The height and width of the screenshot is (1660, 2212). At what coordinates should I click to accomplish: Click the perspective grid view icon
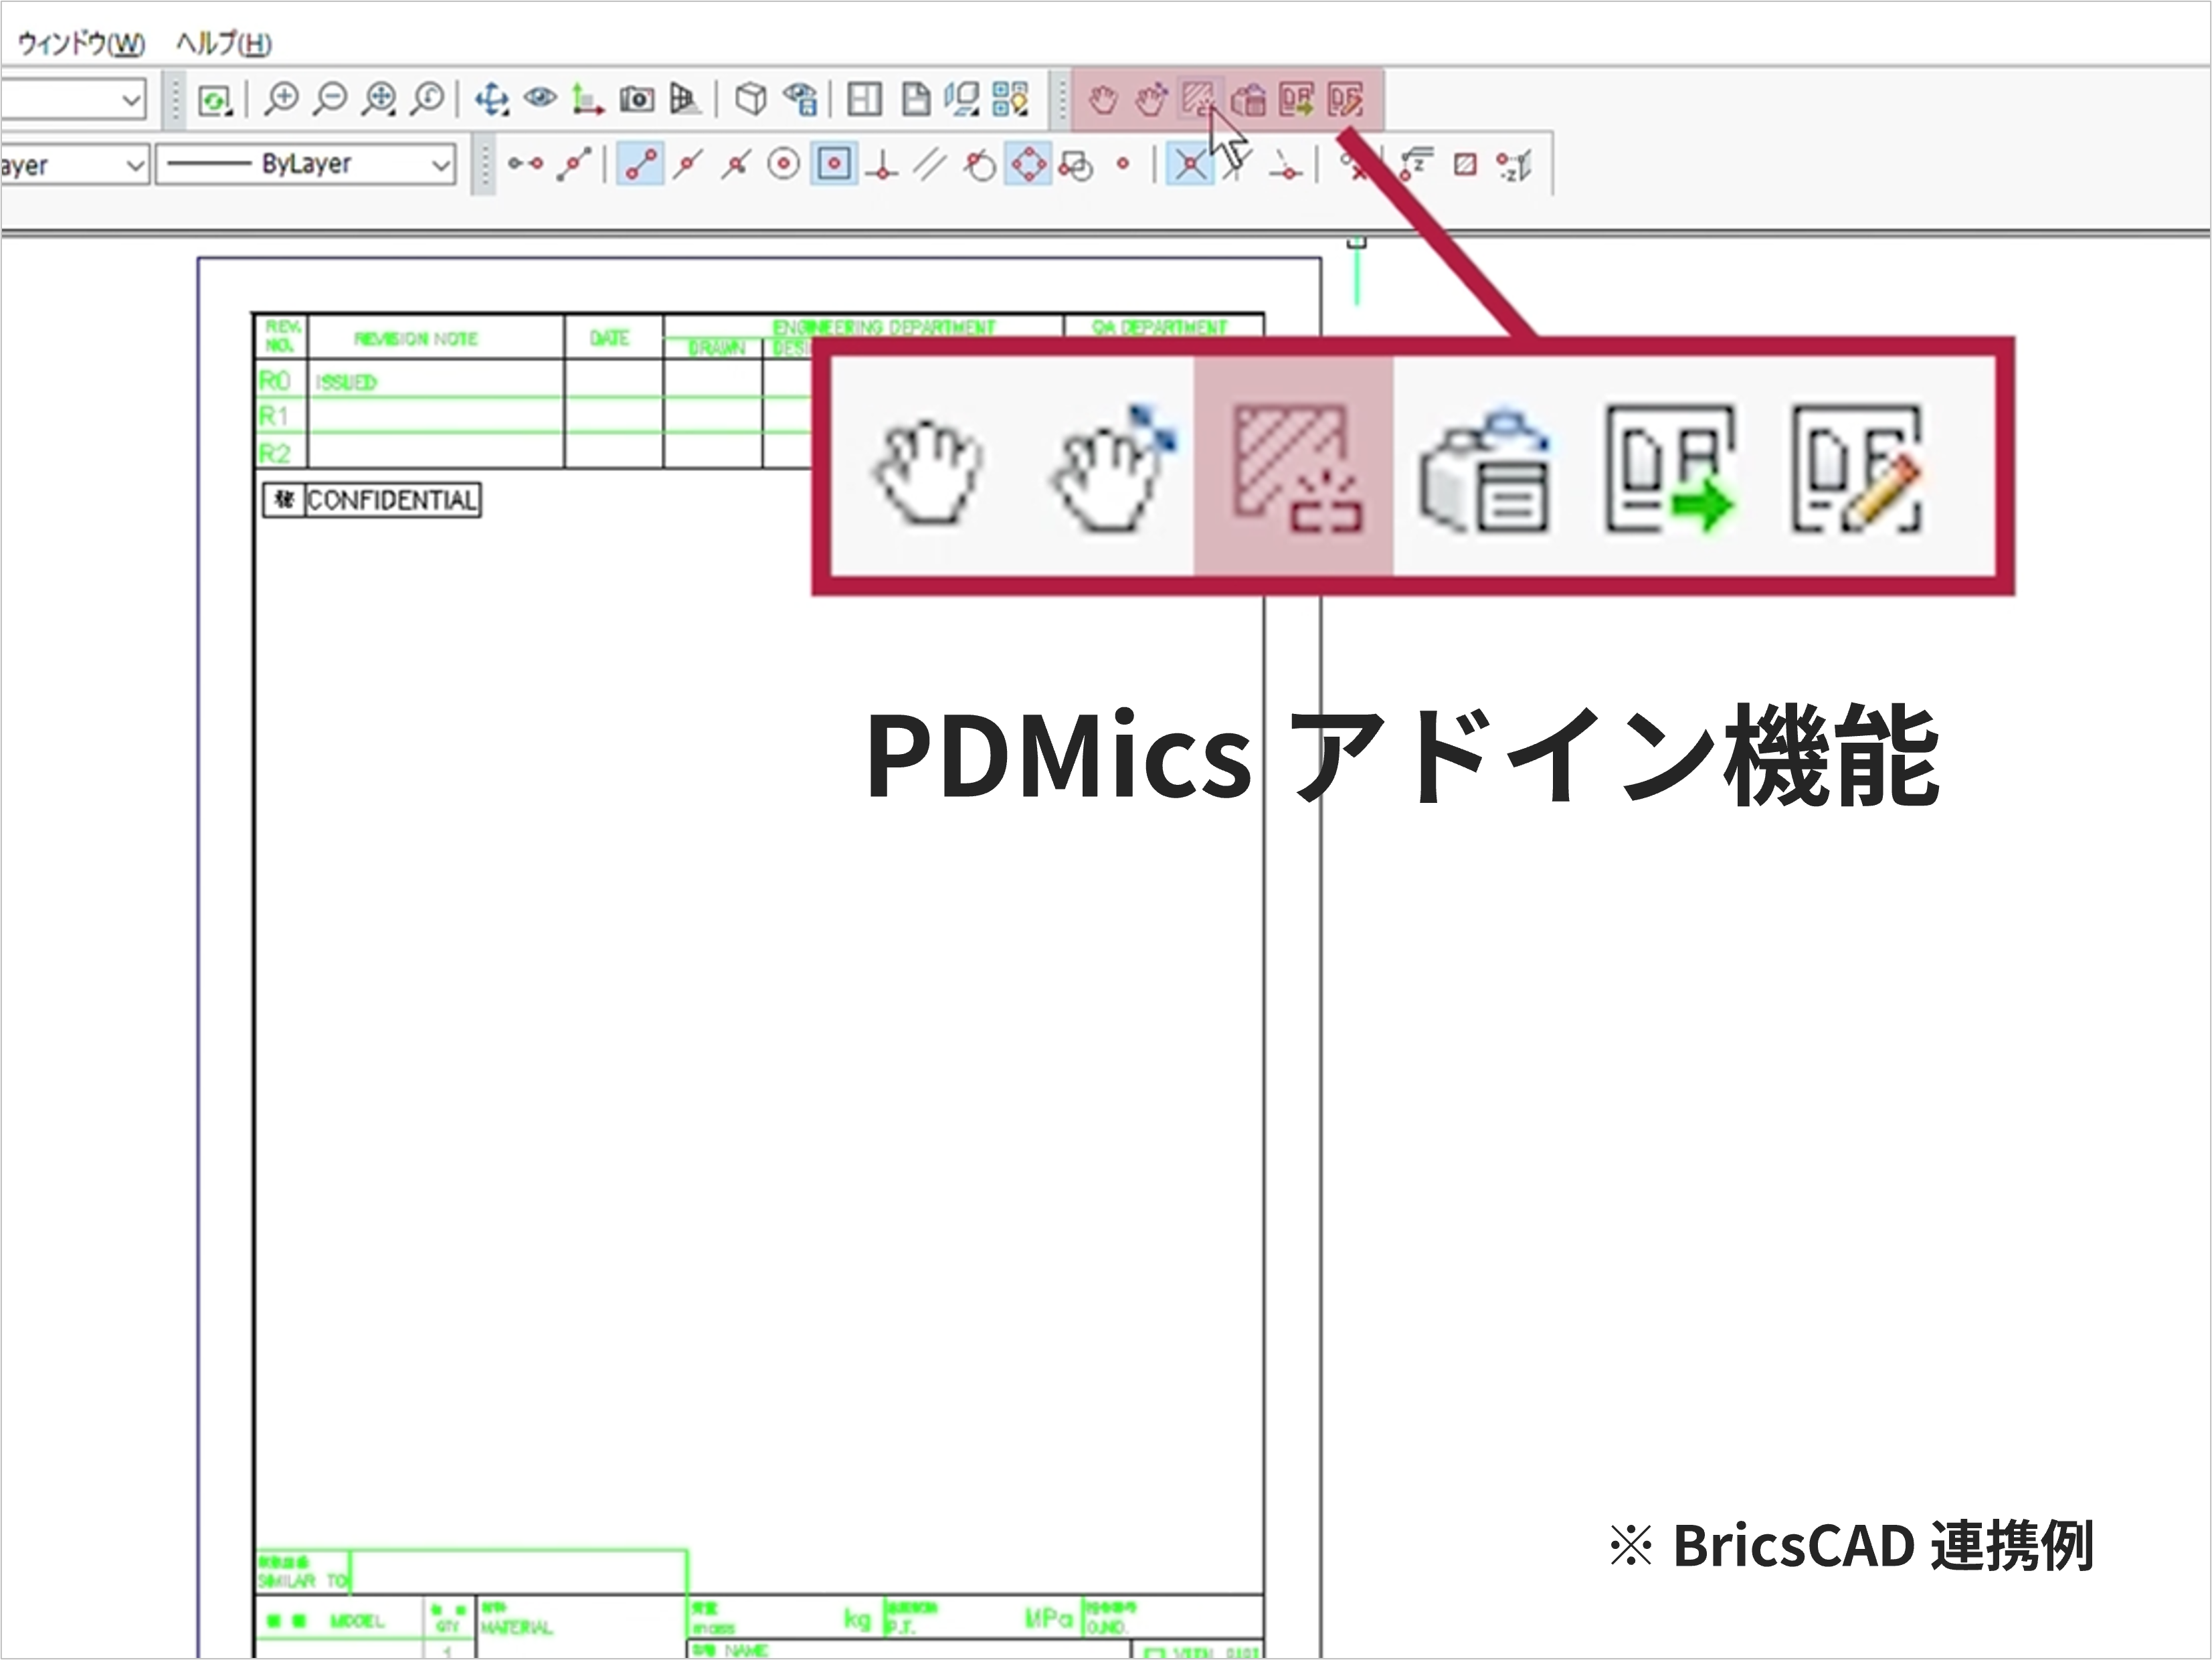tap(685, 99)
